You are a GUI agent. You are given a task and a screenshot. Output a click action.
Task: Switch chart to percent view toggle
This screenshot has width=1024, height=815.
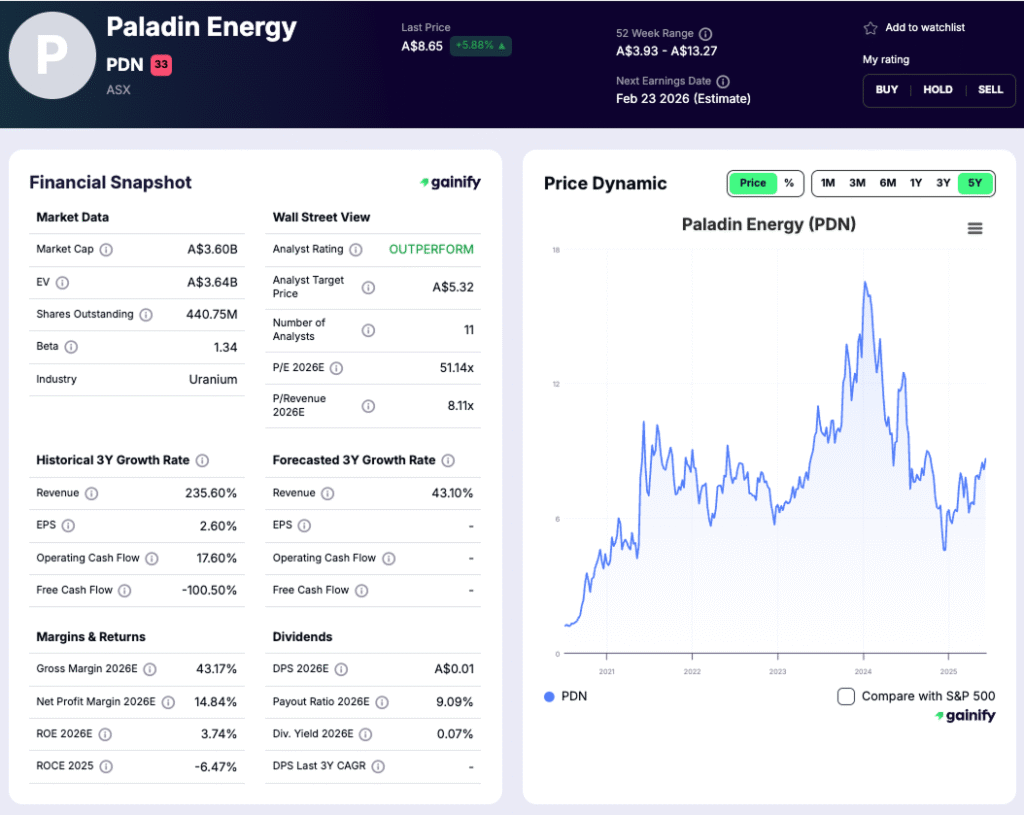(789, 183)
